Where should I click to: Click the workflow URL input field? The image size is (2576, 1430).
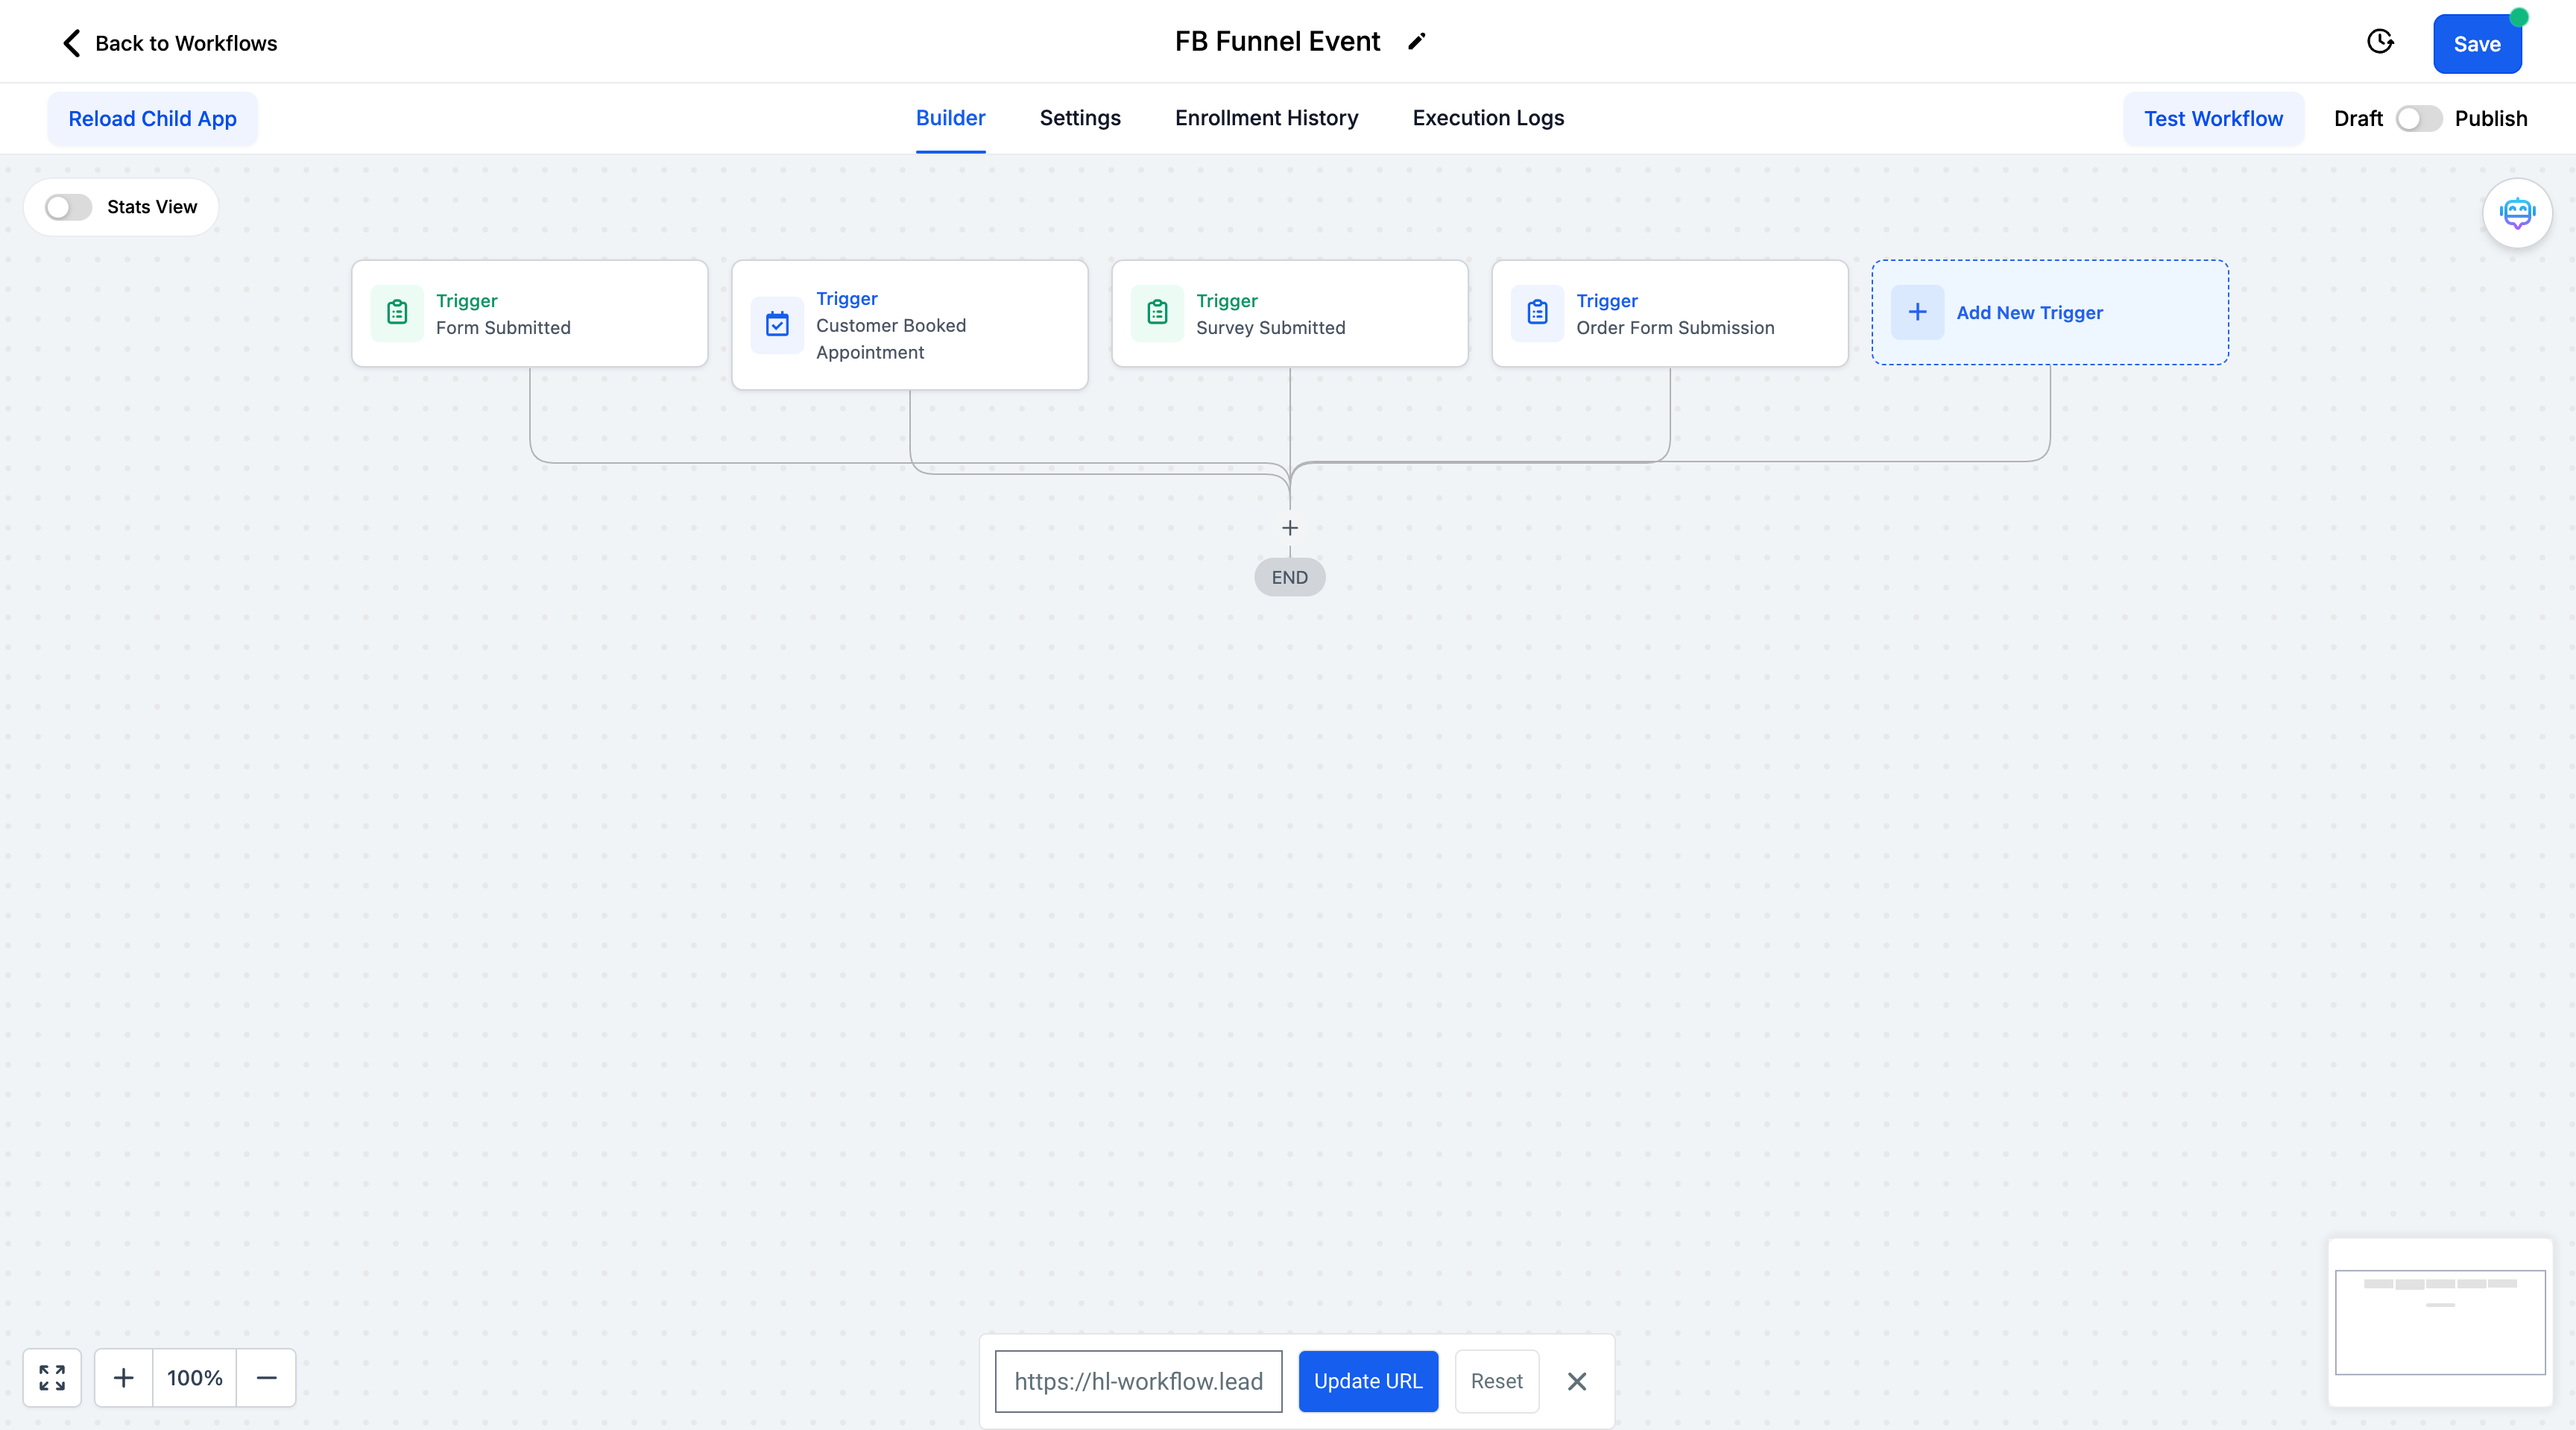[x=1138, y=1381]
